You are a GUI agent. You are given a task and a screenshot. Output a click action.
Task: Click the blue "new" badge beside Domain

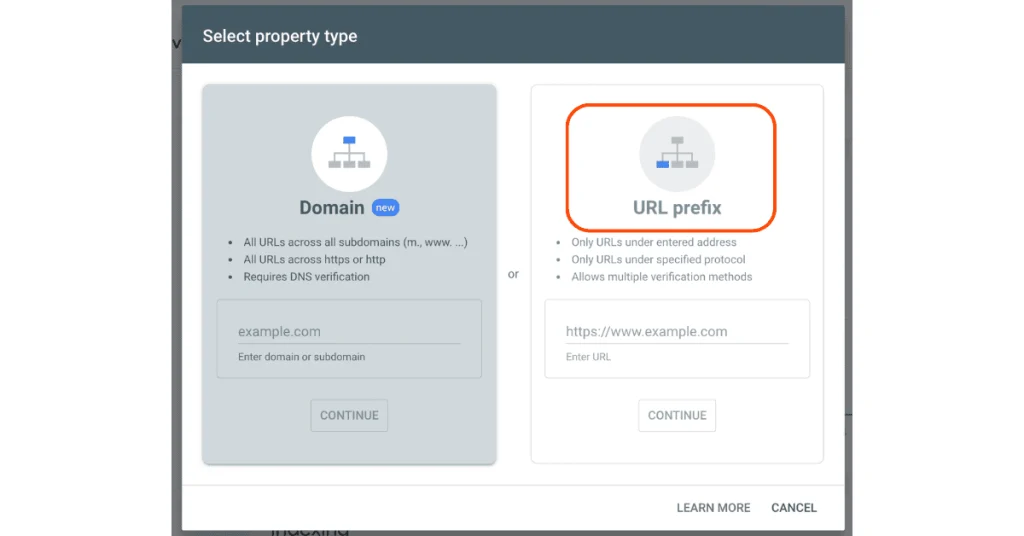pyautogui.click(x=385, y=208)
